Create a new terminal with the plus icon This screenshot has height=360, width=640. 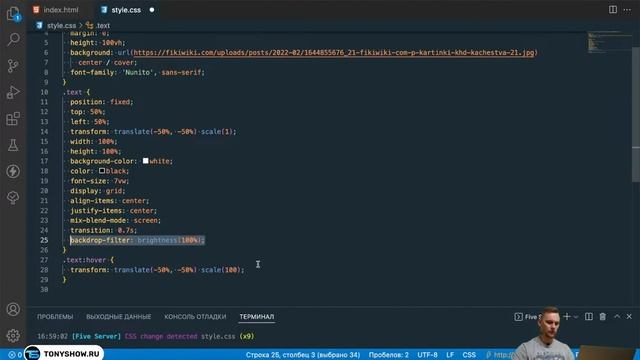(567, 316)
